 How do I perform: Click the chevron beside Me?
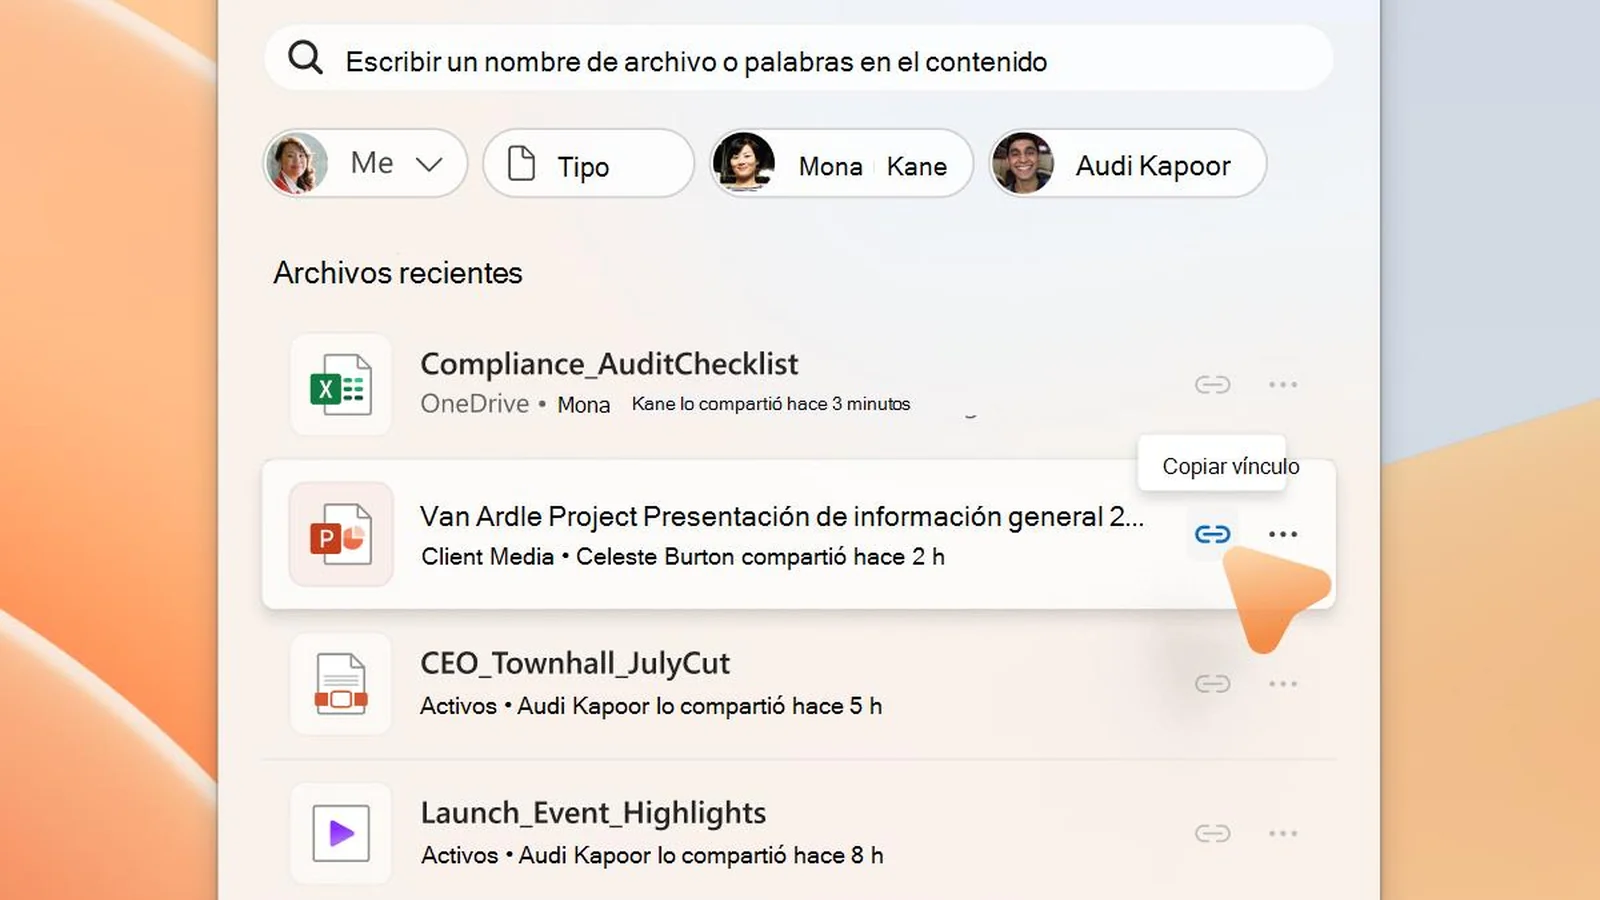tap(429, 164)
